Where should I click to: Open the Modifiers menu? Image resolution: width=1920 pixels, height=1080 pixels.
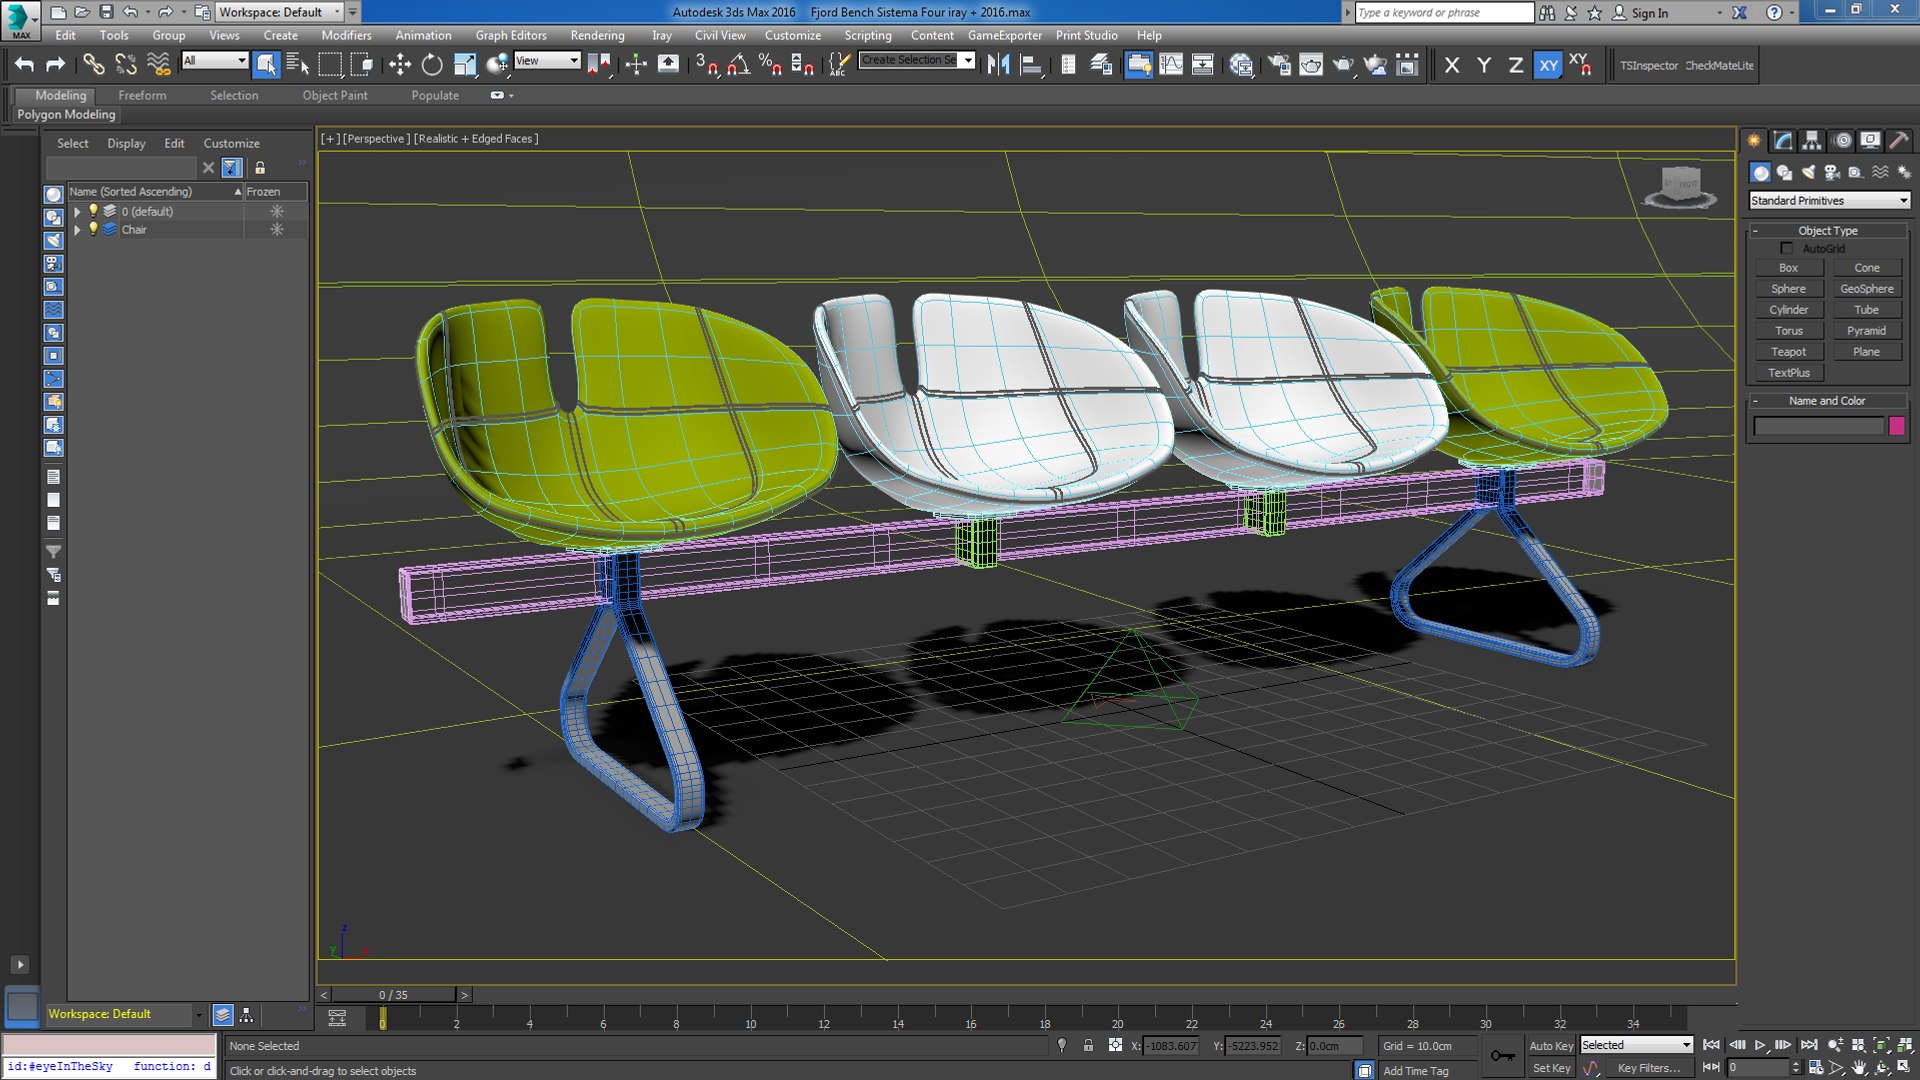point(346,35)
